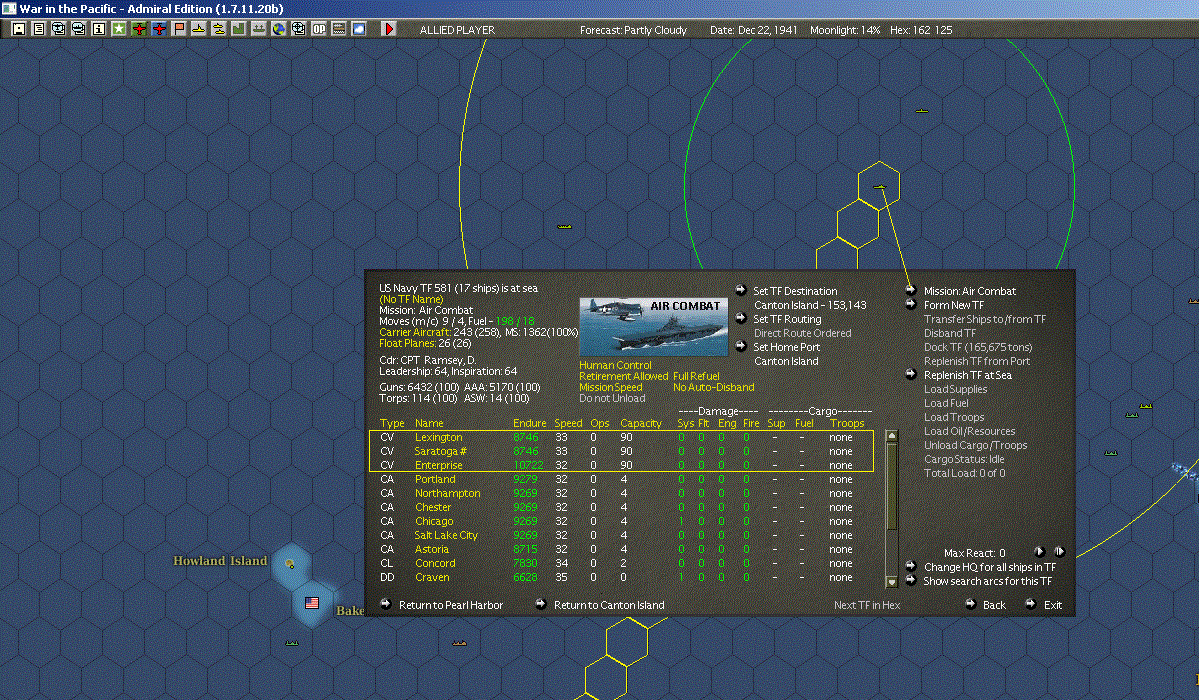Click the Exit button

coord(1053,605)
